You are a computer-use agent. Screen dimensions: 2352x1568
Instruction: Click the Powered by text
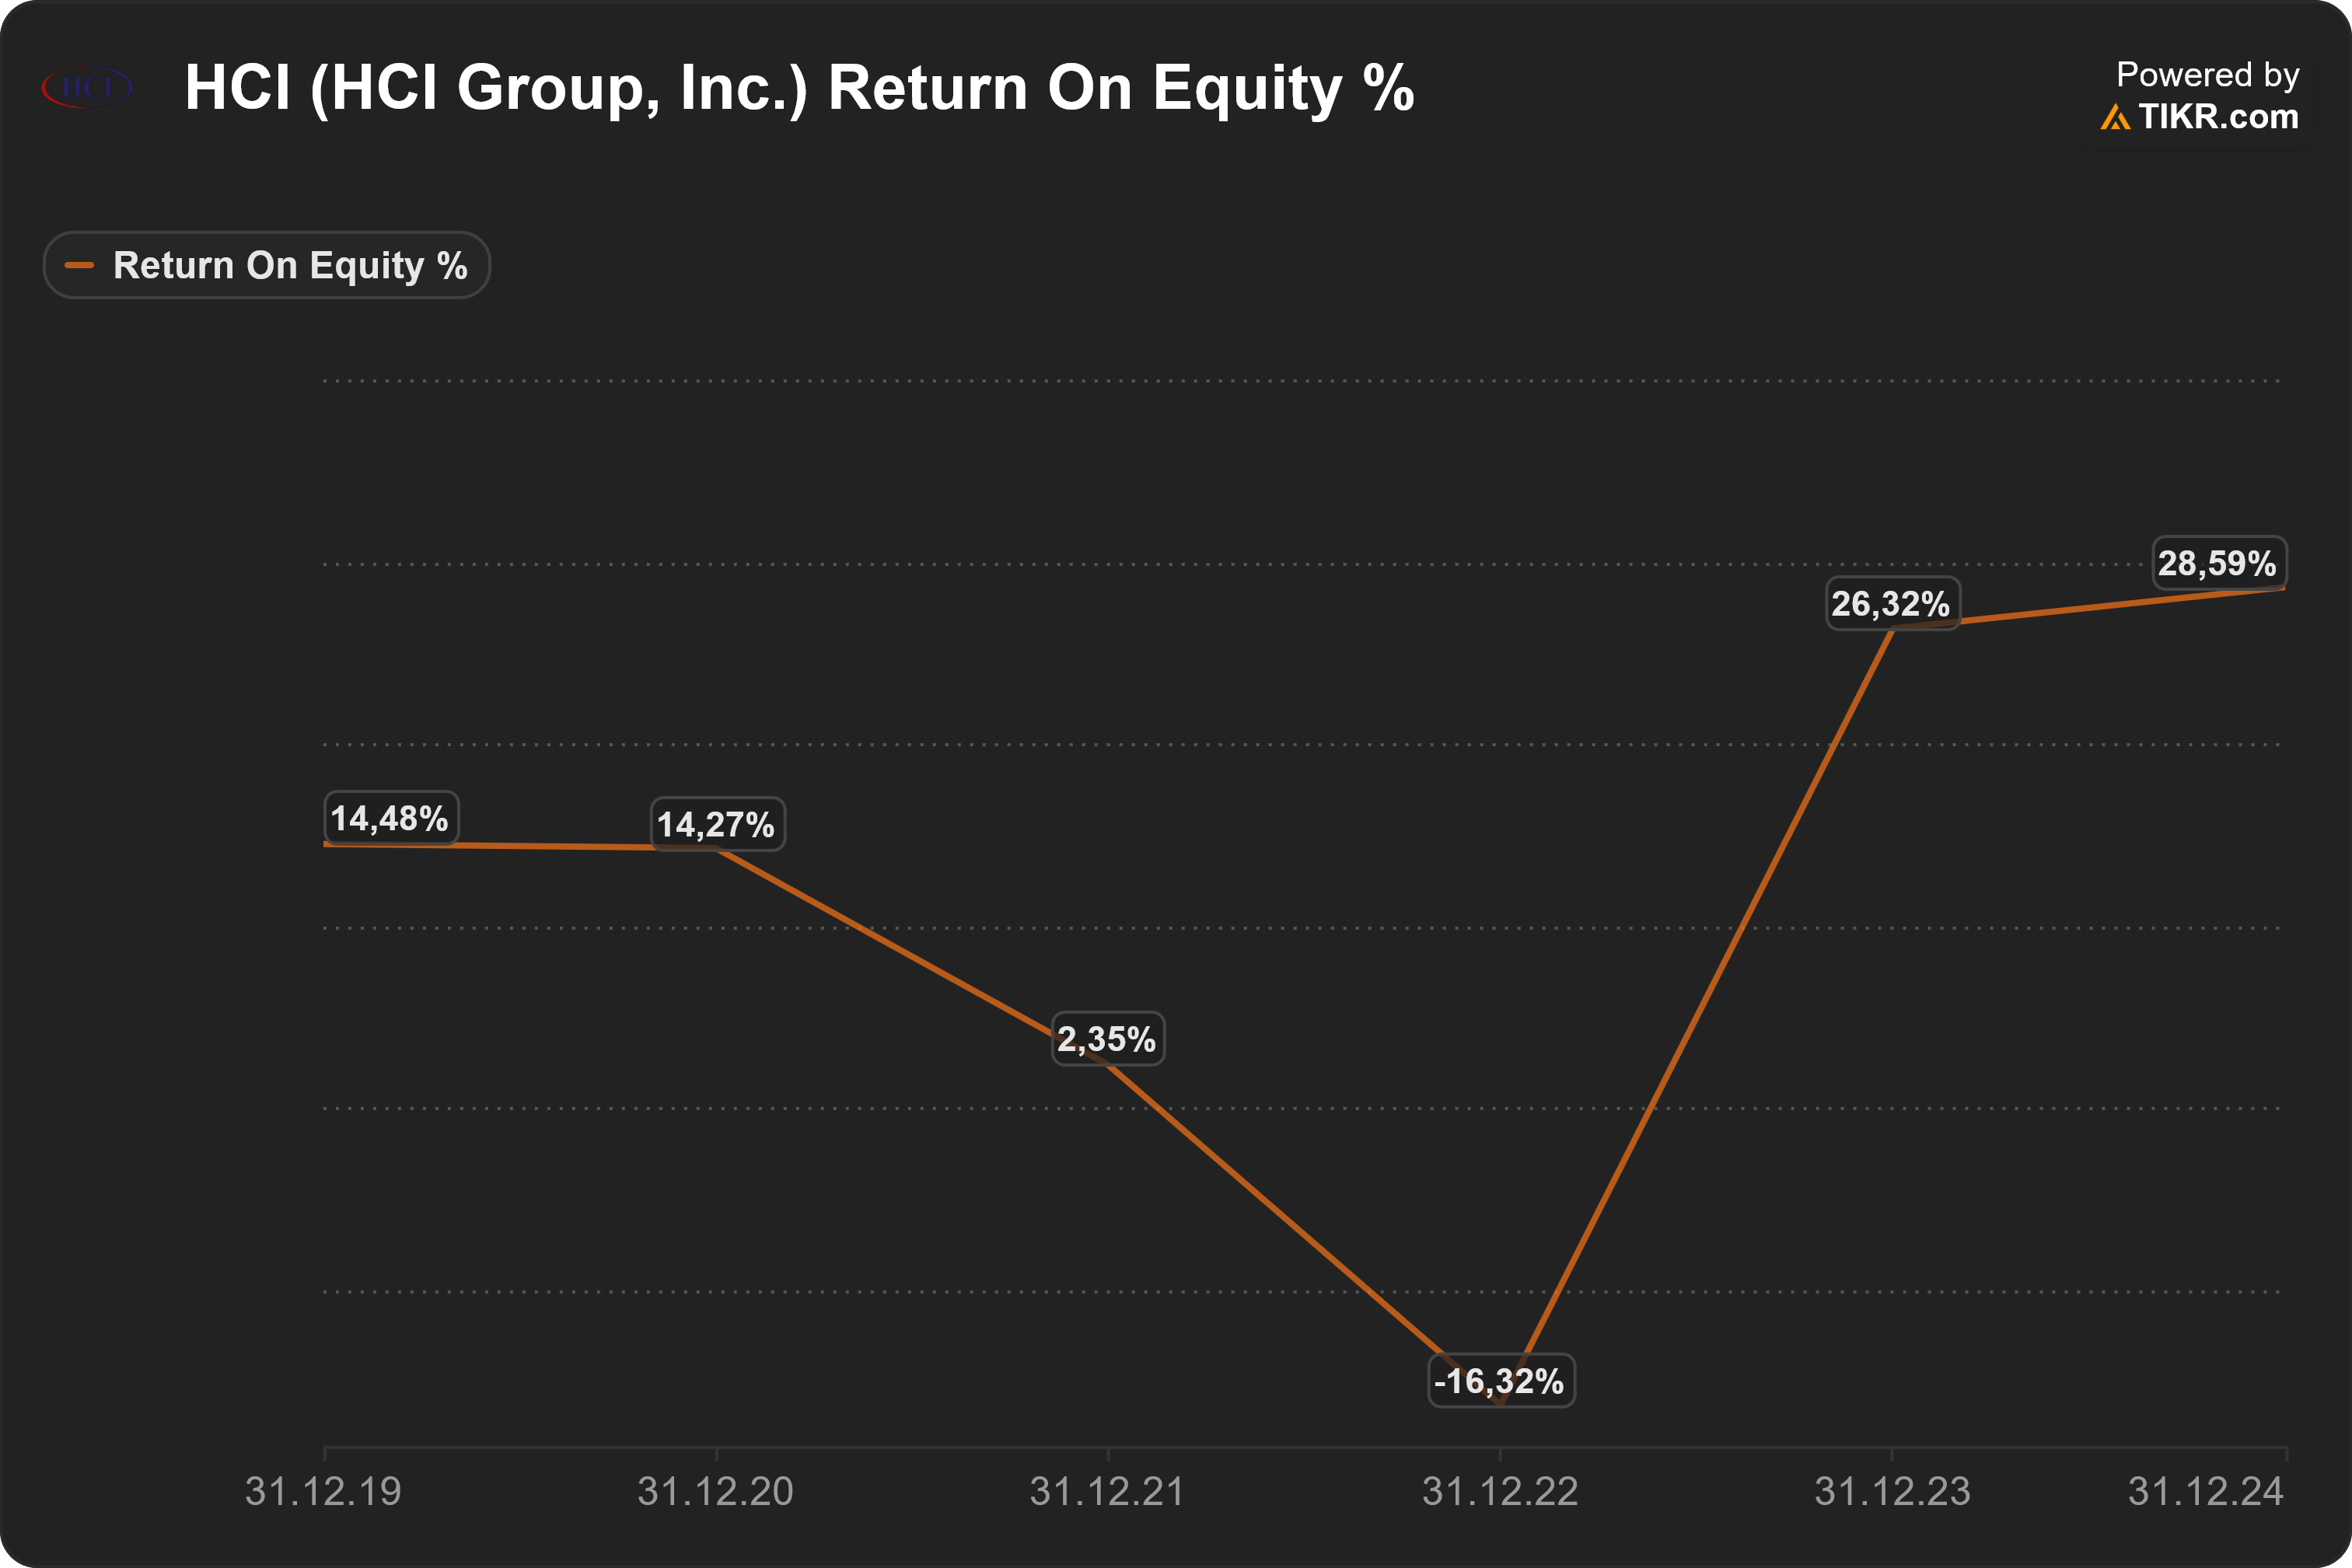(x=2207, y=75)
